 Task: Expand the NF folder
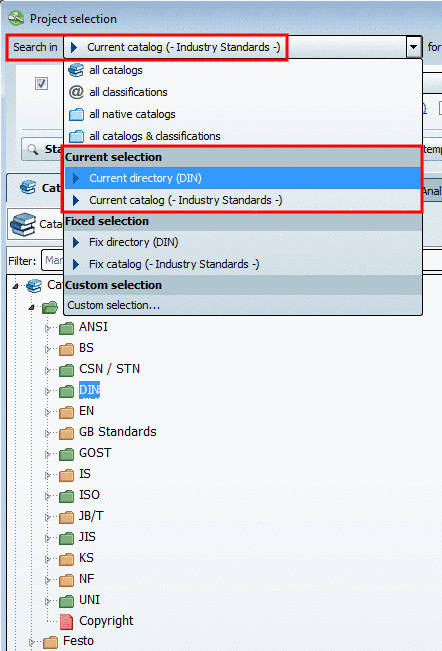coord(48,580)
